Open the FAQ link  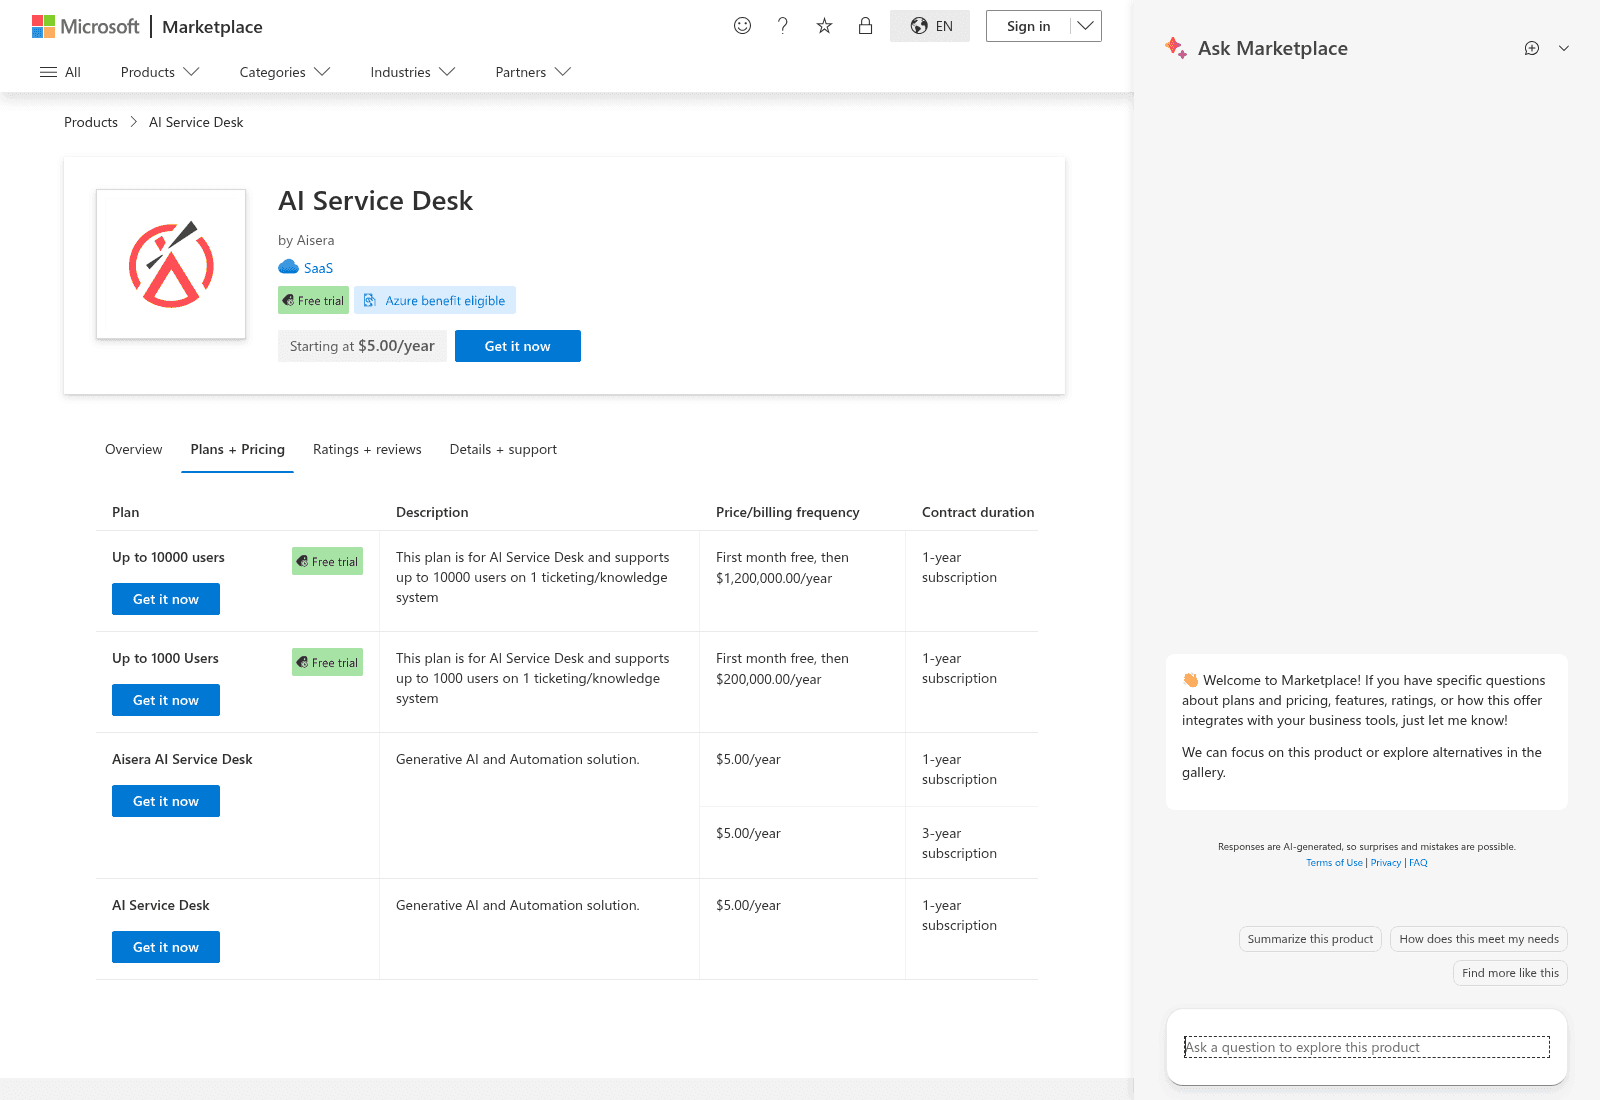click(1418, 863)
